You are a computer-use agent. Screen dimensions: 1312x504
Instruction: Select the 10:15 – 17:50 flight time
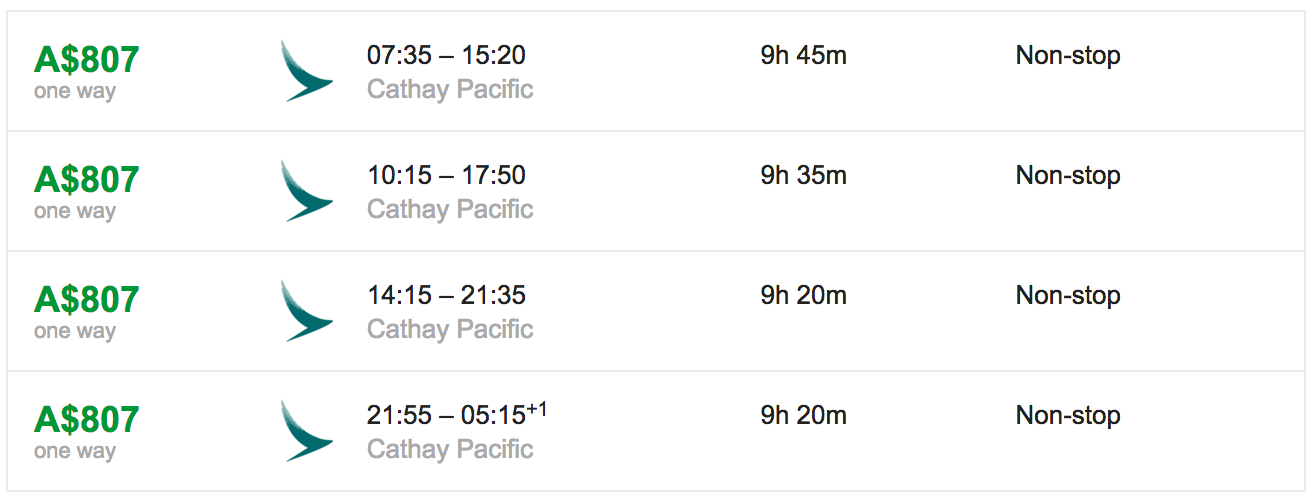click(446, 175)
